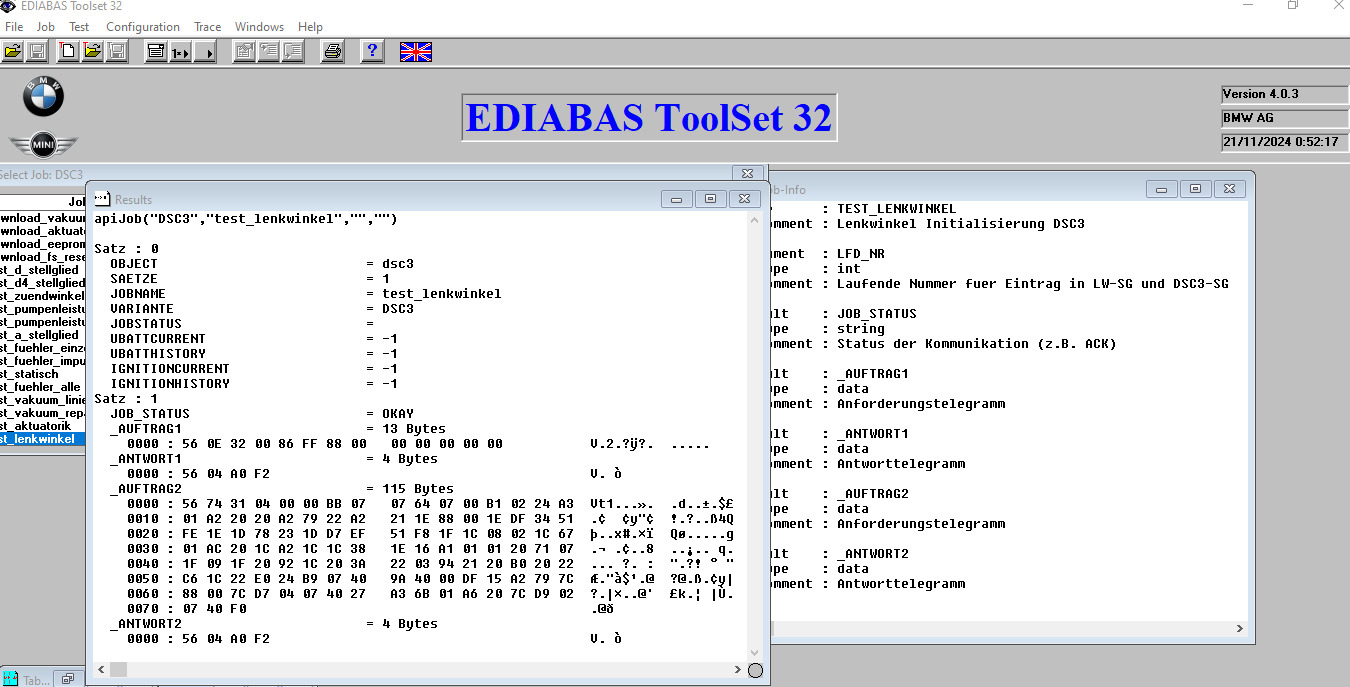Image resolution: width=1350 pixels, height=687 pixels.
Task: Close the Results window
Action: click(745, 199)
